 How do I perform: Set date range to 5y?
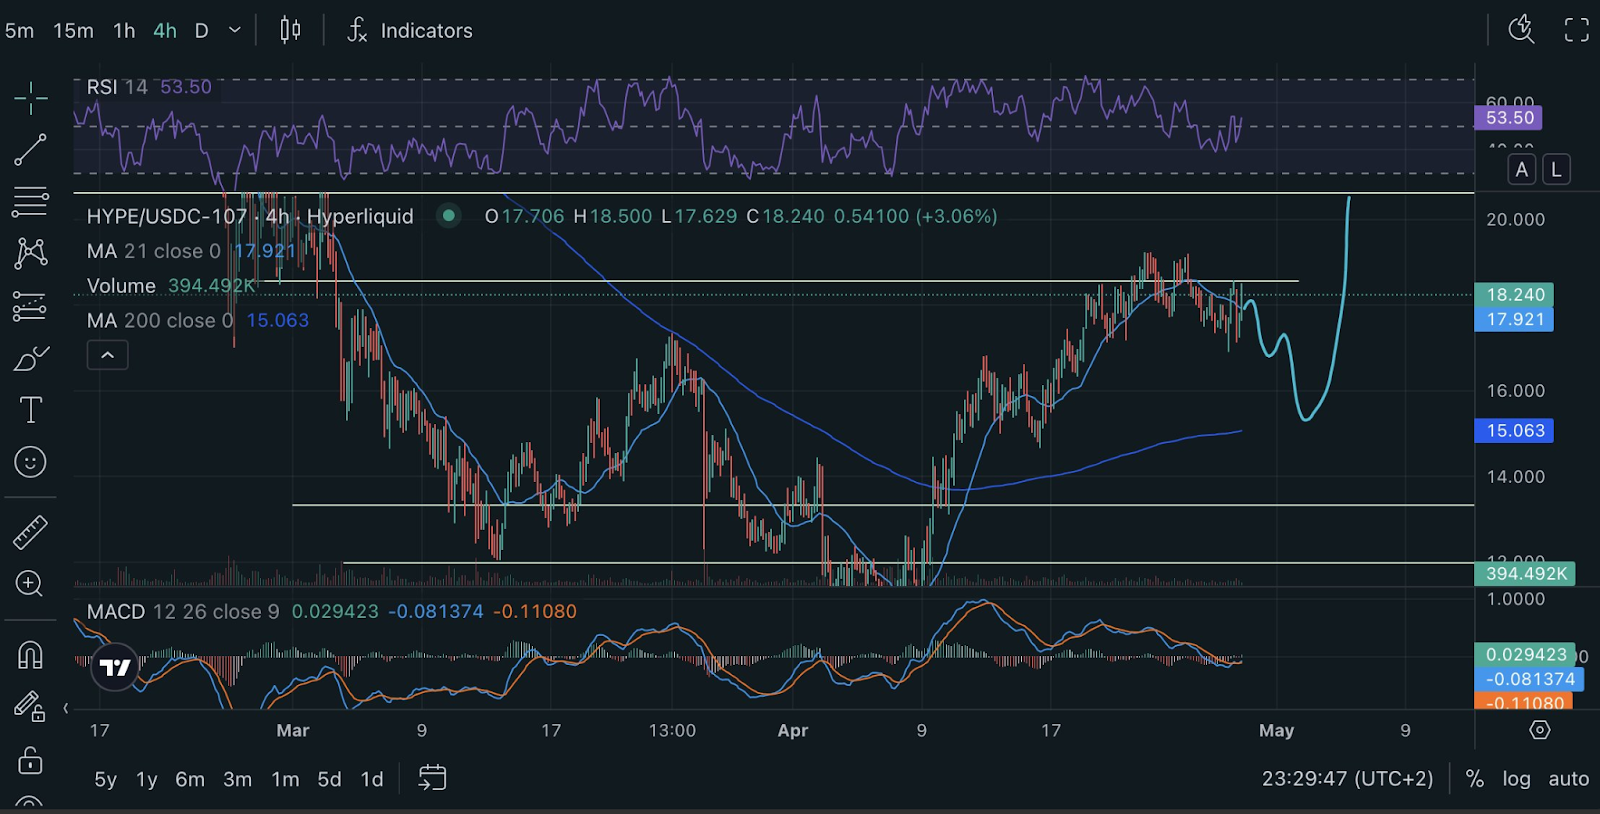click(x=105, y=779)
